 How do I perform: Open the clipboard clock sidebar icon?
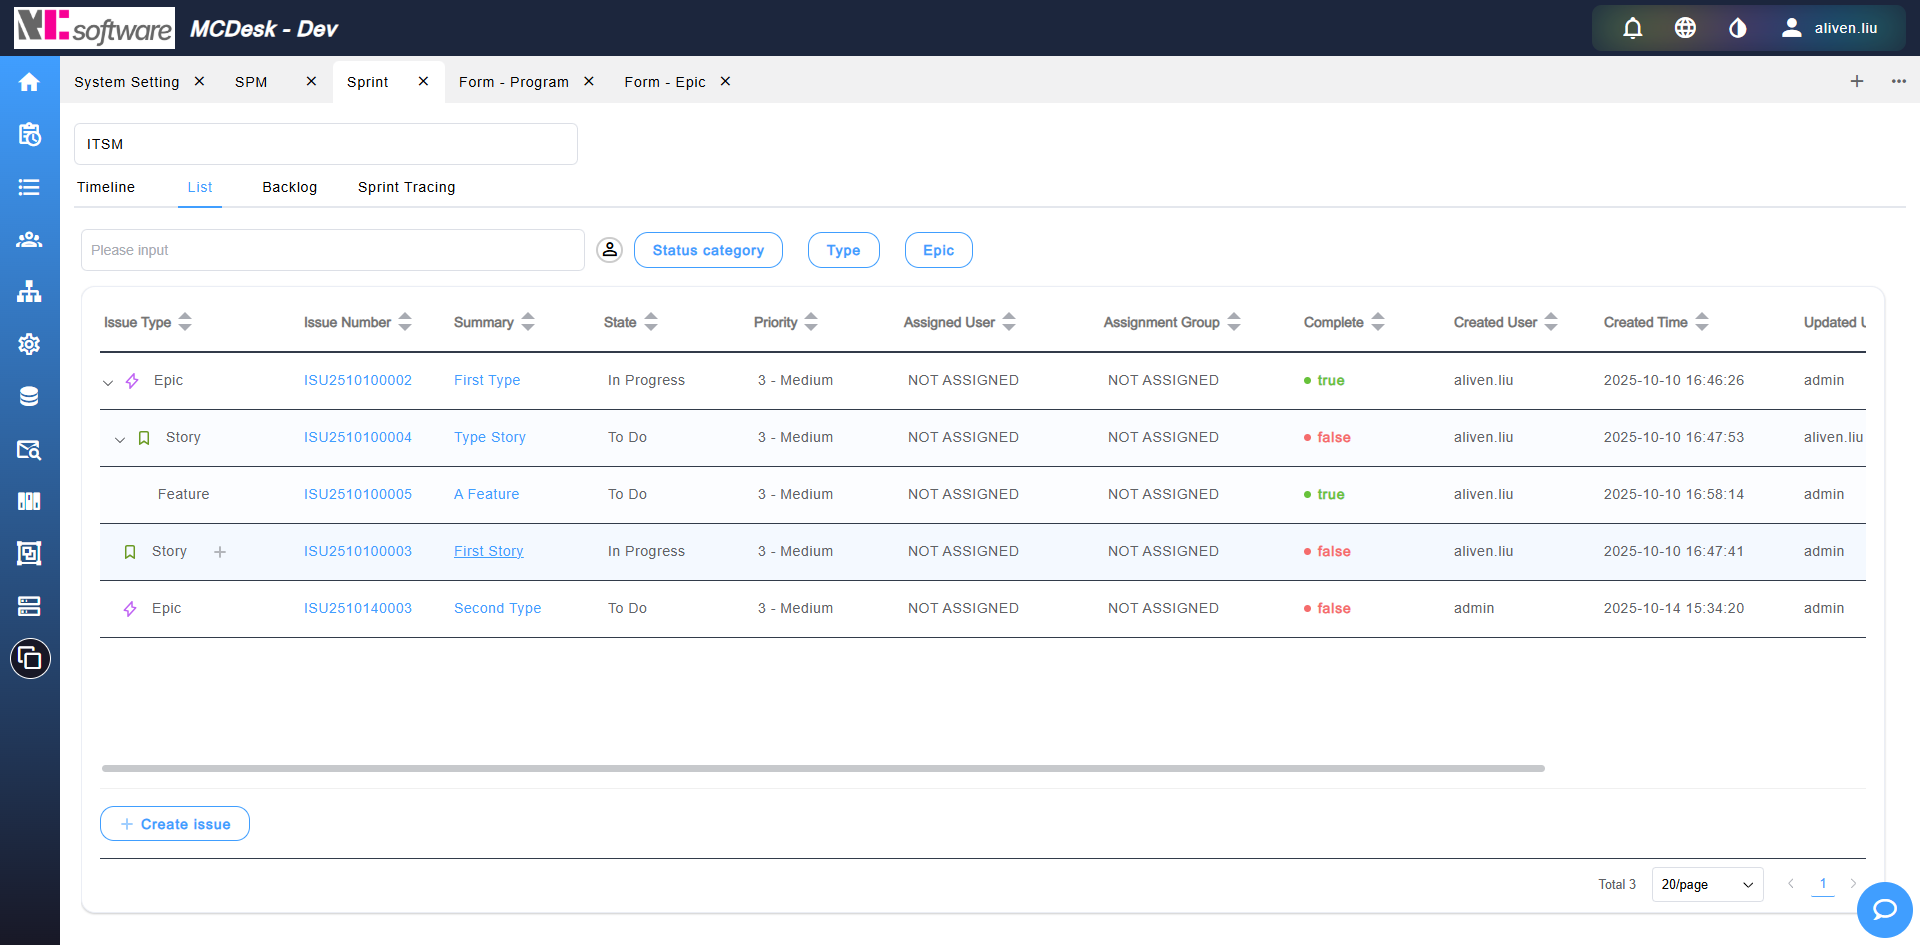(29, 134)
